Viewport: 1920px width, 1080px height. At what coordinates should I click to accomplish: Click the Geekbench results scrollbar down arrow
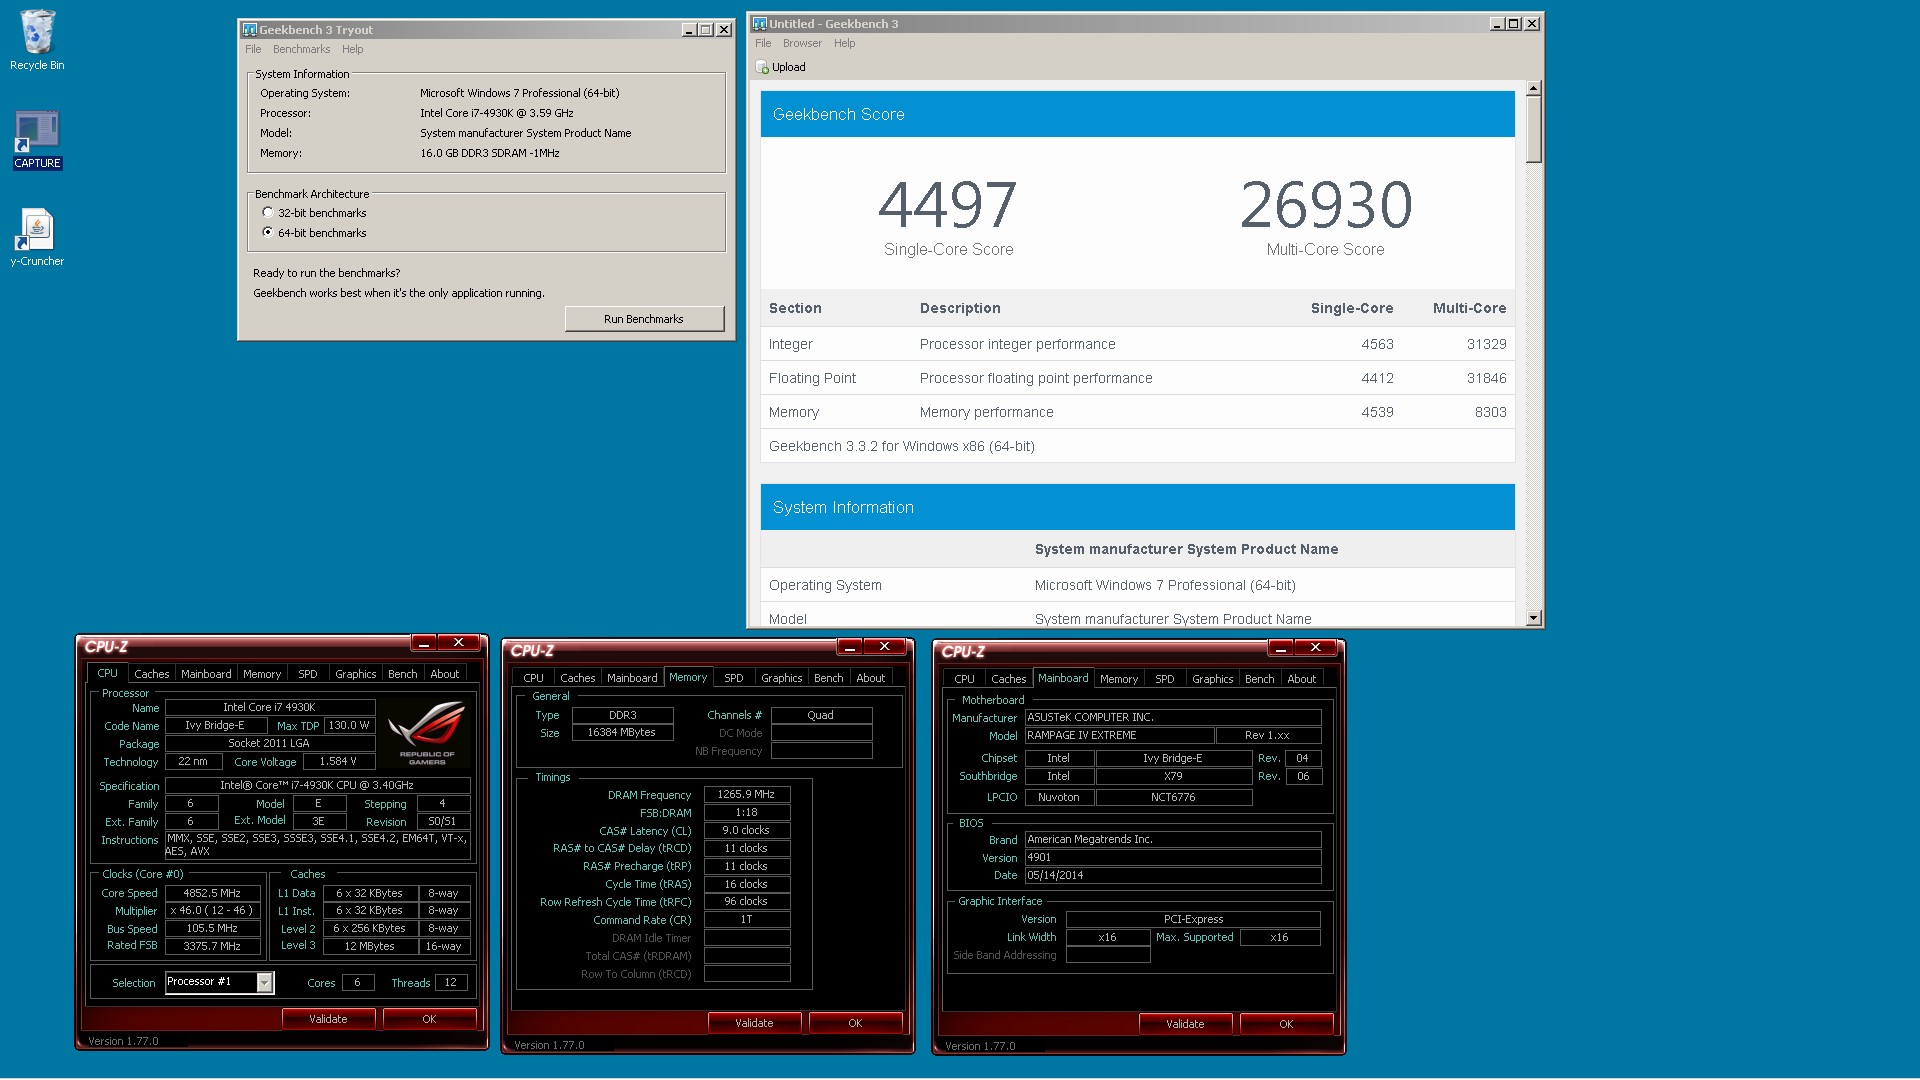1534,619
